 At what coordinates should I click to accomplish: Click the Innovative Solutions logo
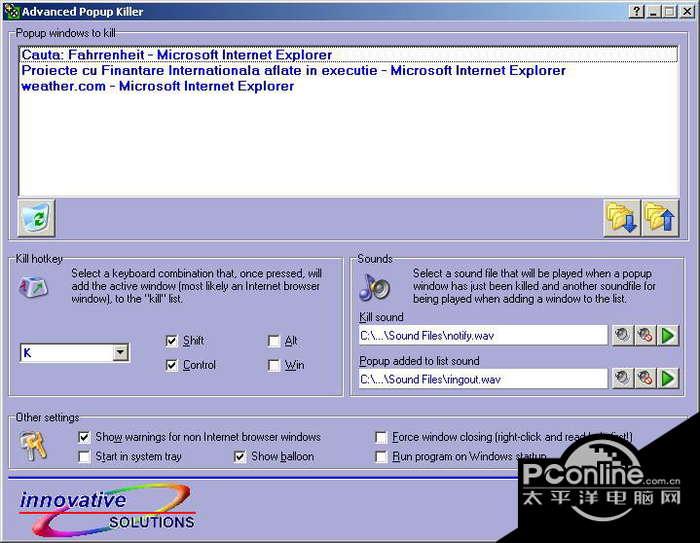(x=107, y=510)
